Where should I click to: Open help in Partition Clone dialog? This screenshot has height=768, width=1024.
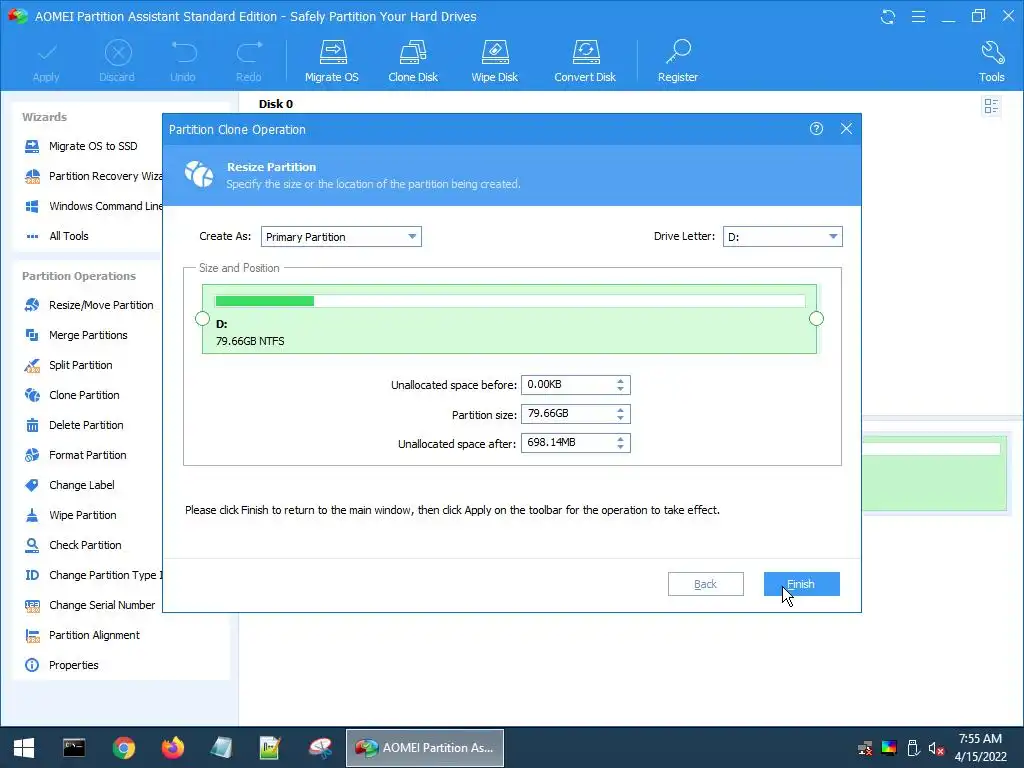(x=816, y=129)
